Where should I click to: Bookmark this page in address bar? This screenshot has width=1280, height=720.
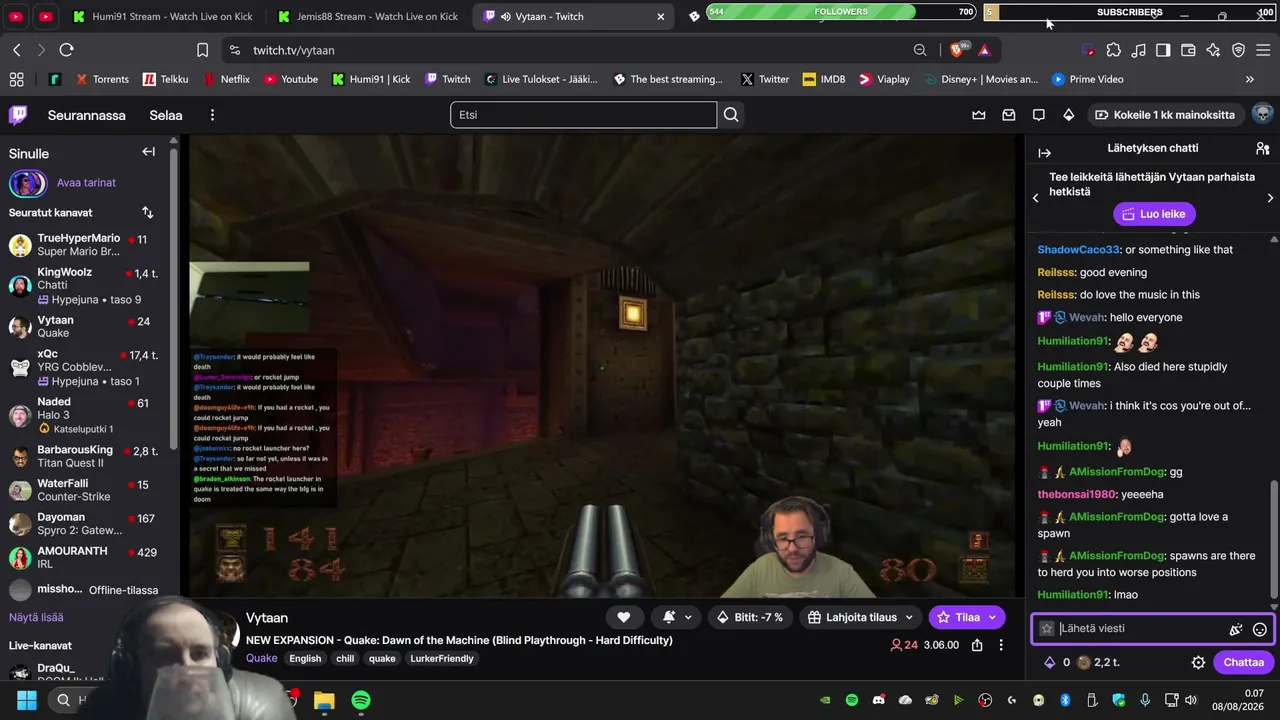202,50
